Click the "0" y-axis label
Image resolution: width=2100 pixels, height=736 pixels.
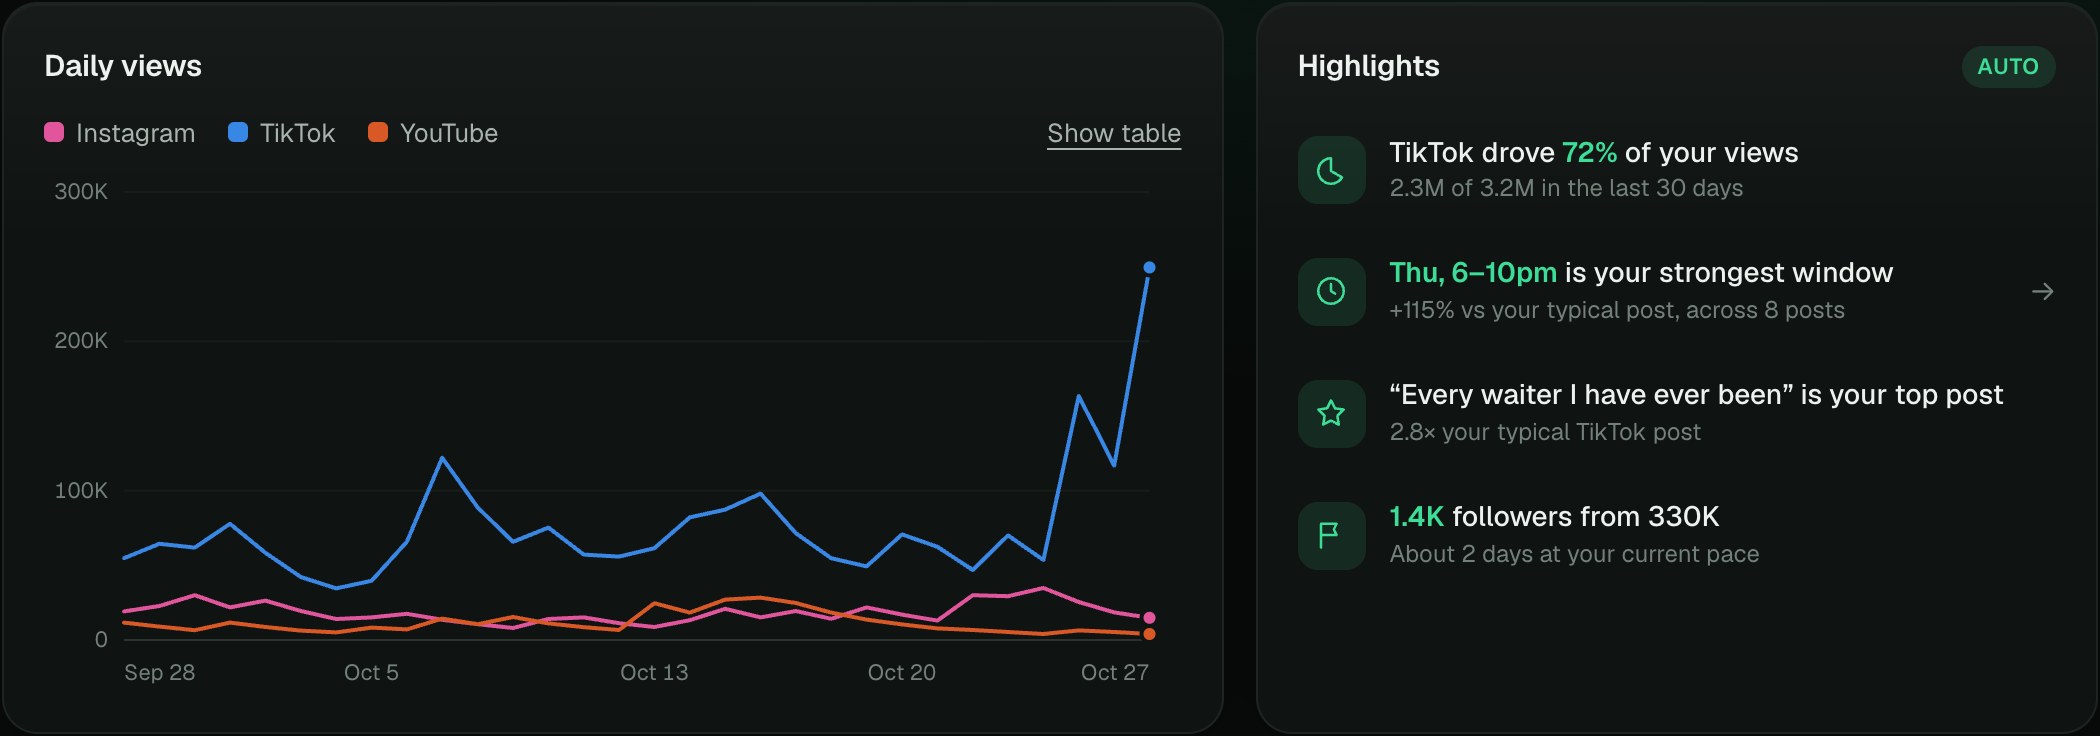(101, 640)
